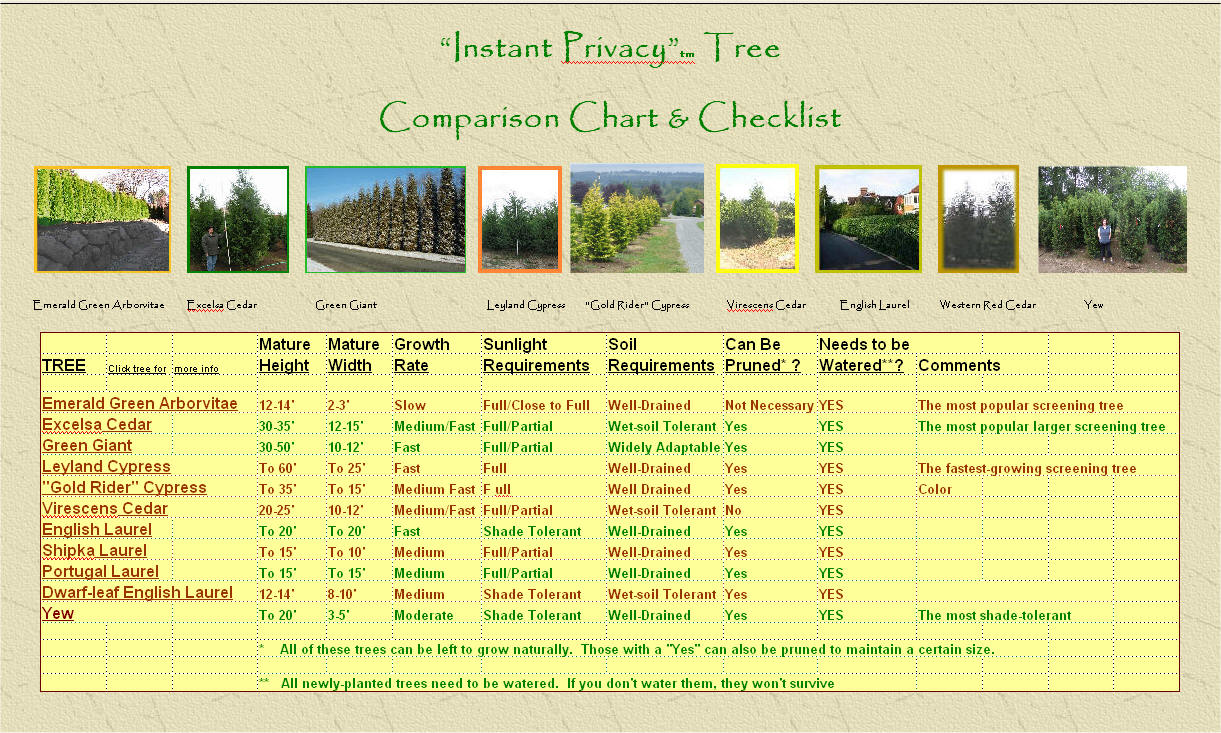Click the Leyland Cypress orange-framed photo

tap(520, 219)
